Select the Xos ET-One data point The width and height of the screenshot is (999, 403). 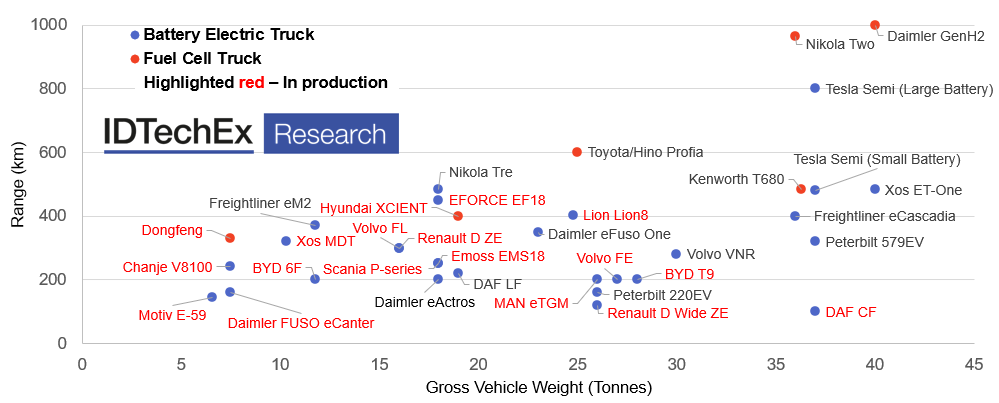tap(875, 189)
